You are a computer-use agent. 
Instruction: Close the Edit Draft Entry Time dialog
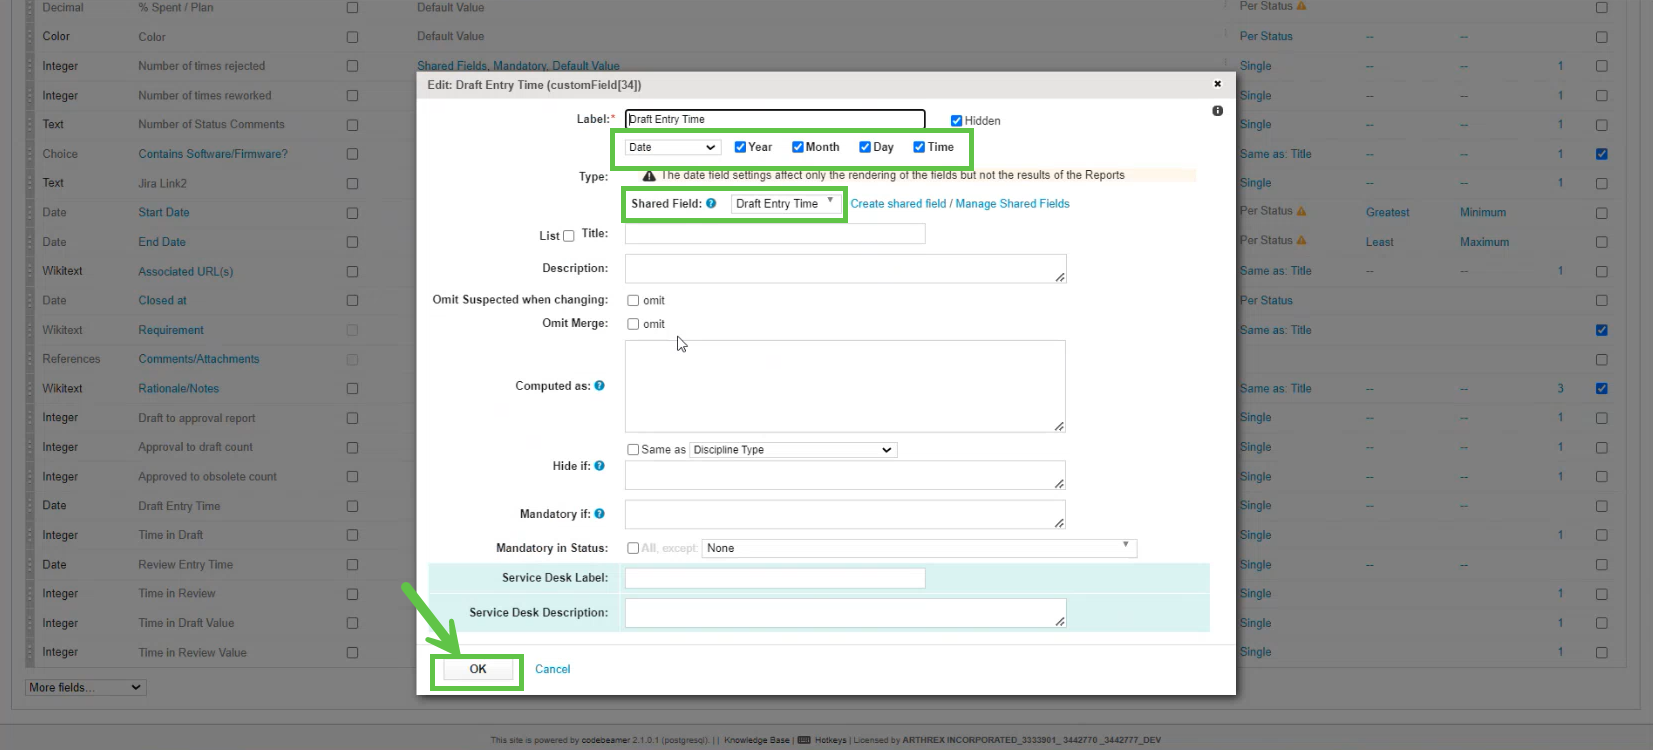coord(1217,84)
